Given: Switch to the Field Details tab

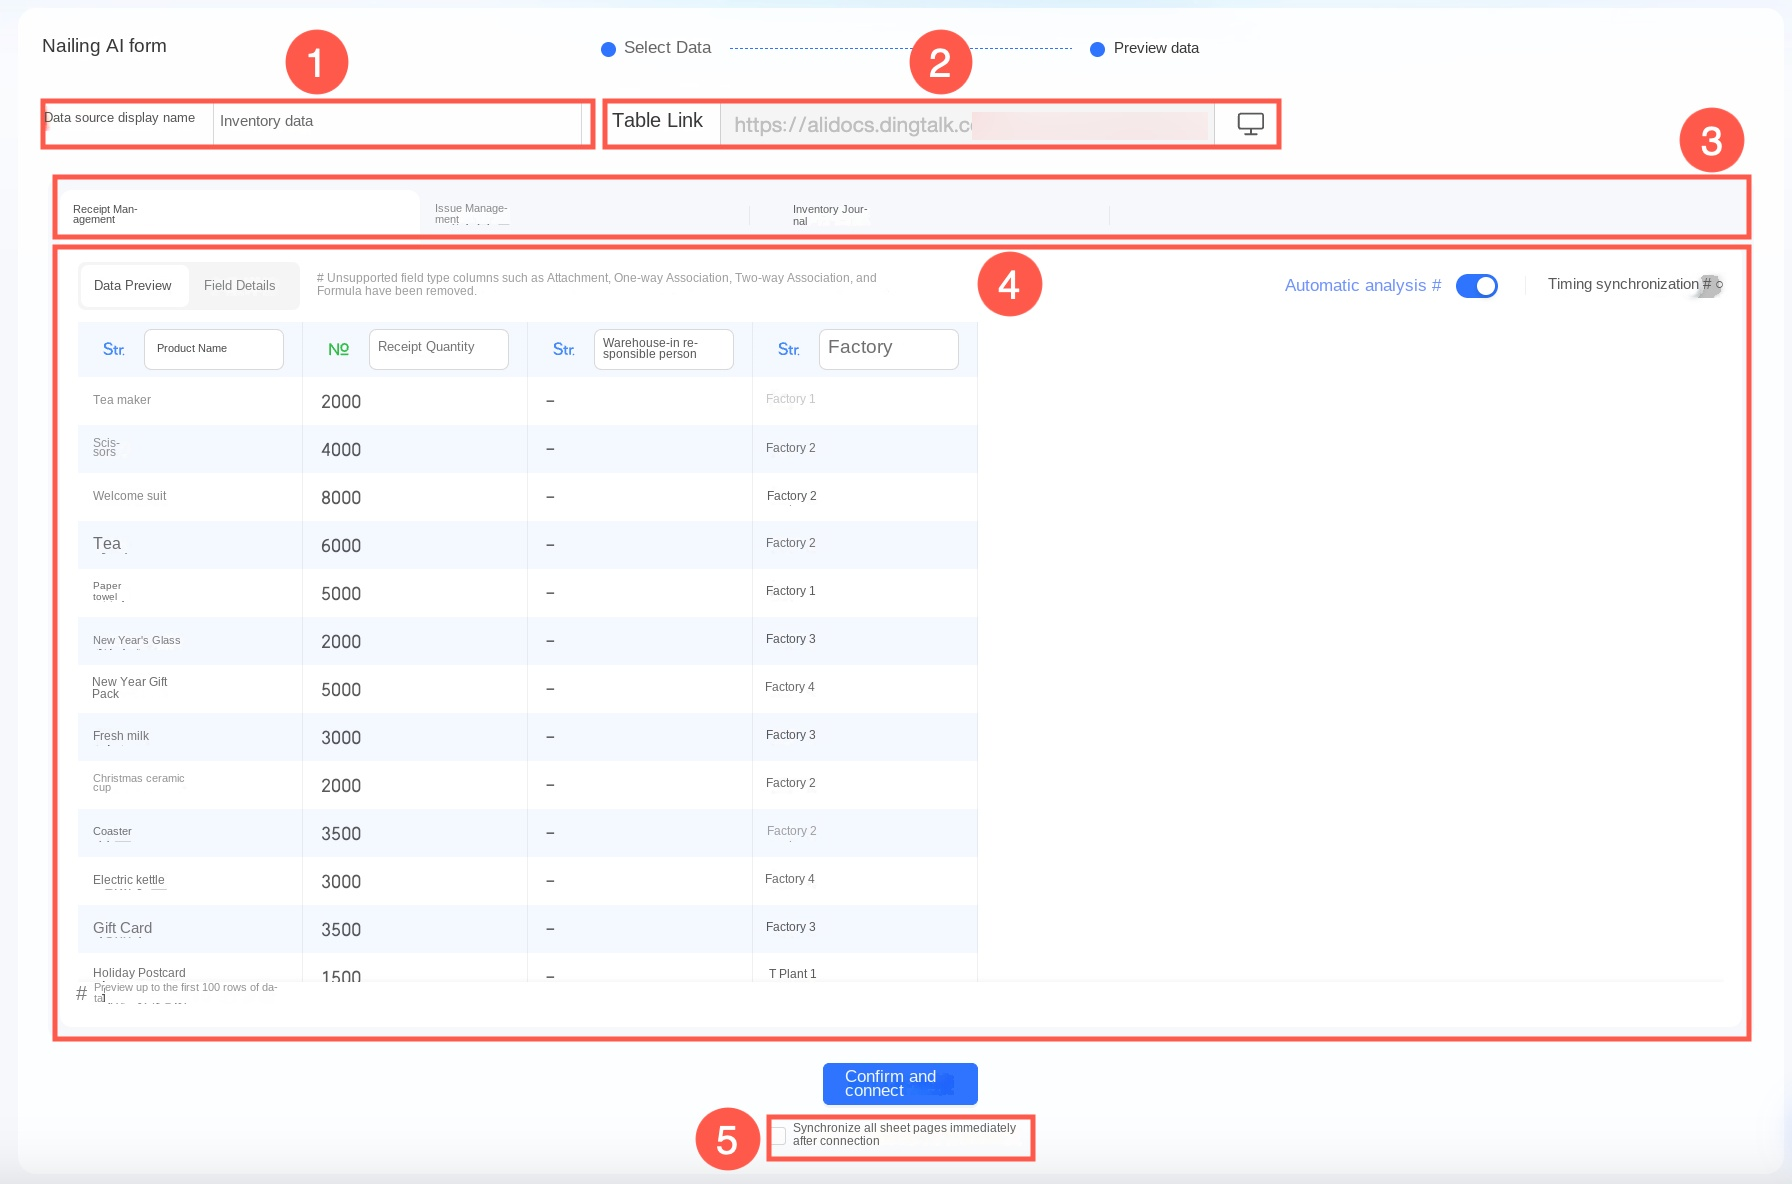Looking at the screenshot, I should tap(240, 286).
